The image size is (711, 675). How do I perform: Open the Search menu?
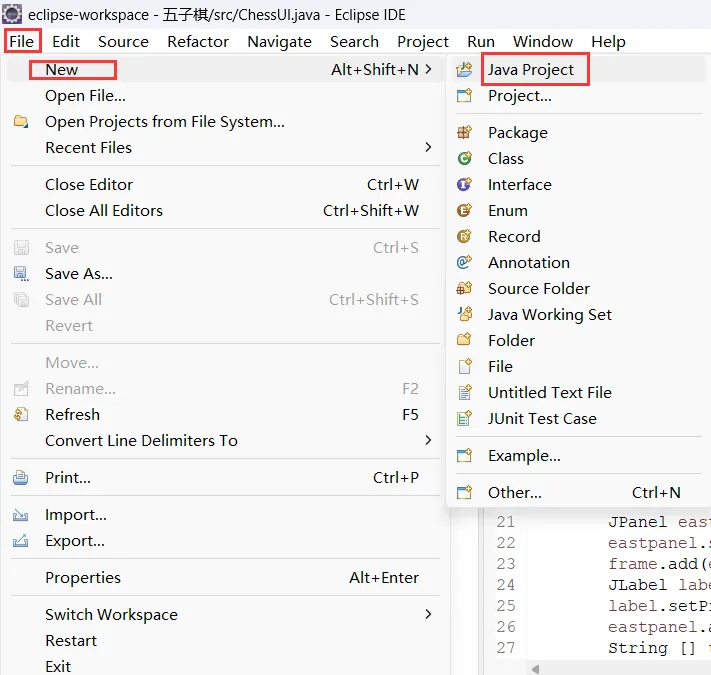[354, 41]
